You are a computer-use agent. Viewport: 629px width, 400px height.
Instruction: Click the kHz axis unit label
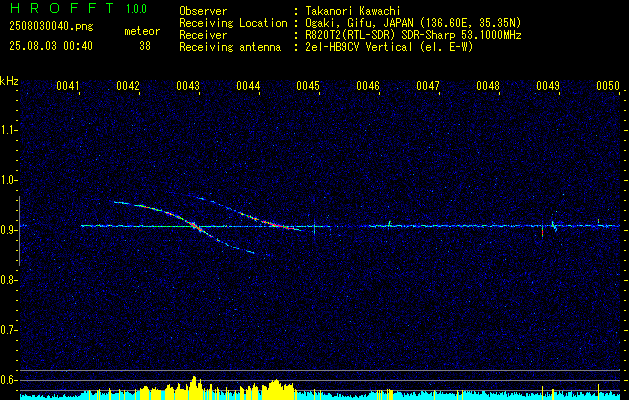(x=9, y=82)
